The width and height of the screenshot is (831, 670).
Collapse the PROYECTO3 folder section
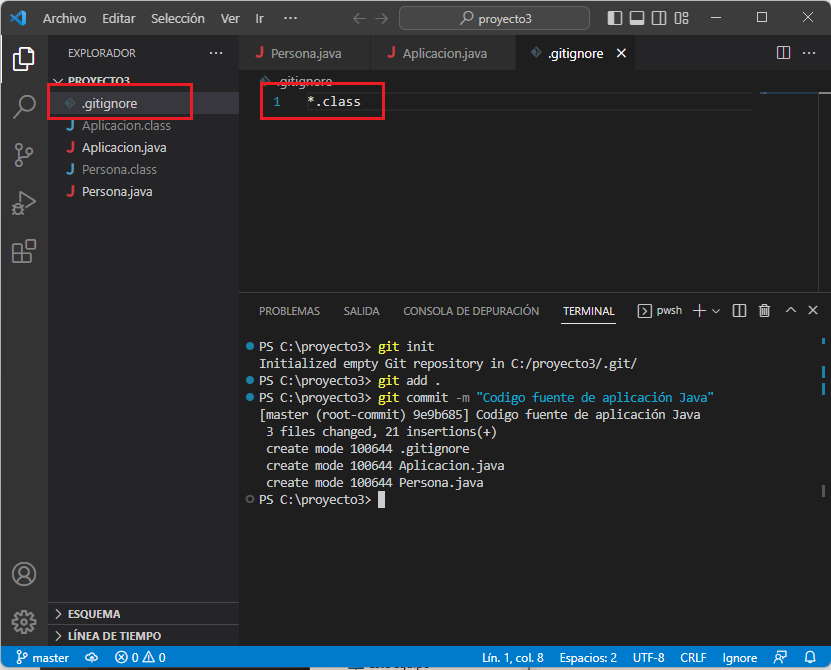[x=99, y=80]
